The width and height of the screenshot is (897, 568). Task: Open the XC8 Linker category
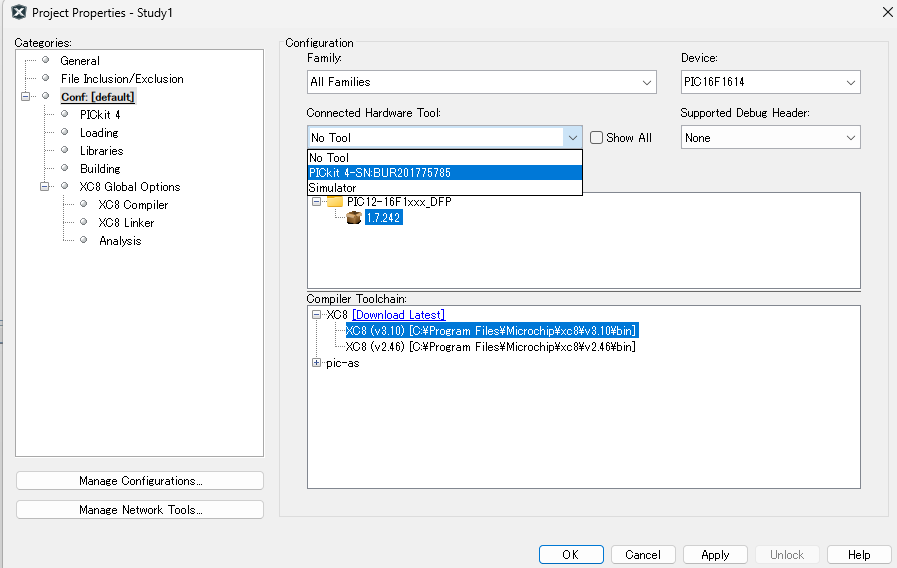pyautogui.click(x=126, y=223)
